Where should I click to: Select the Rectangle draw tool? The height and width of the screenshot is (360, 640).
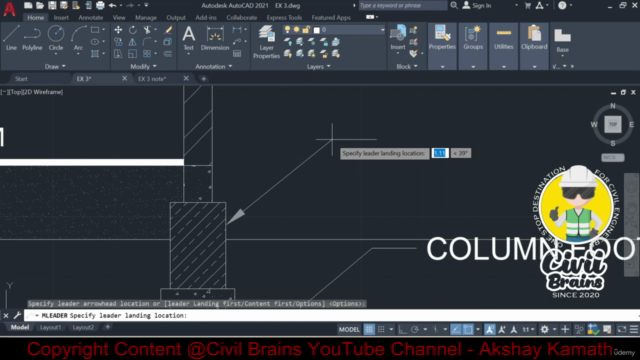tap(95, 30)
